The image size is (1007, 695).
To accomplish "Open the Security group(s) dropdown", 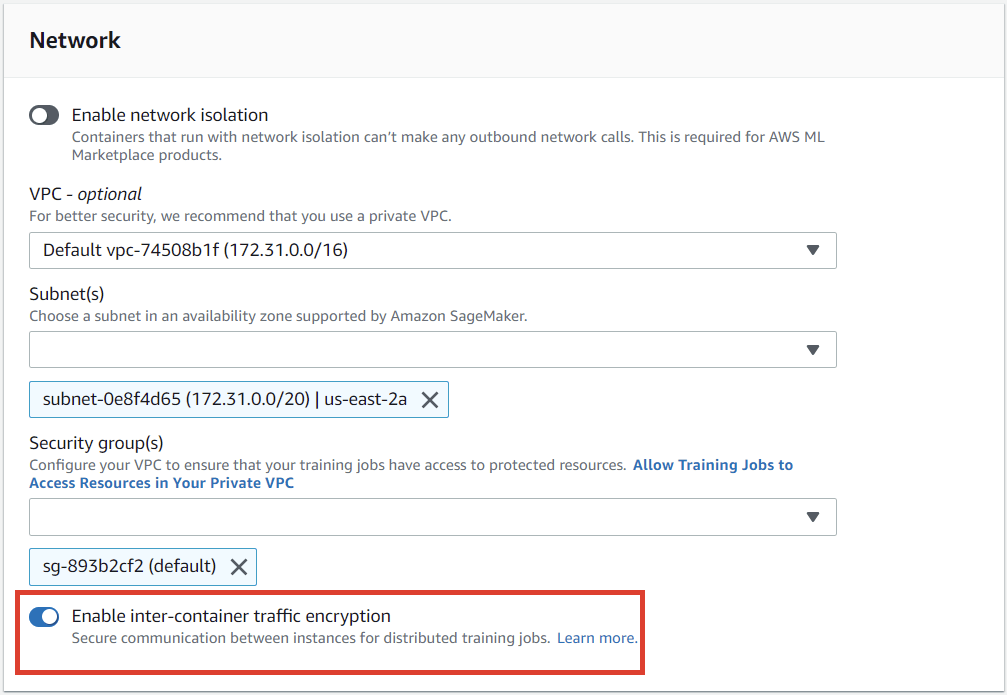I will tap(433, 517).
